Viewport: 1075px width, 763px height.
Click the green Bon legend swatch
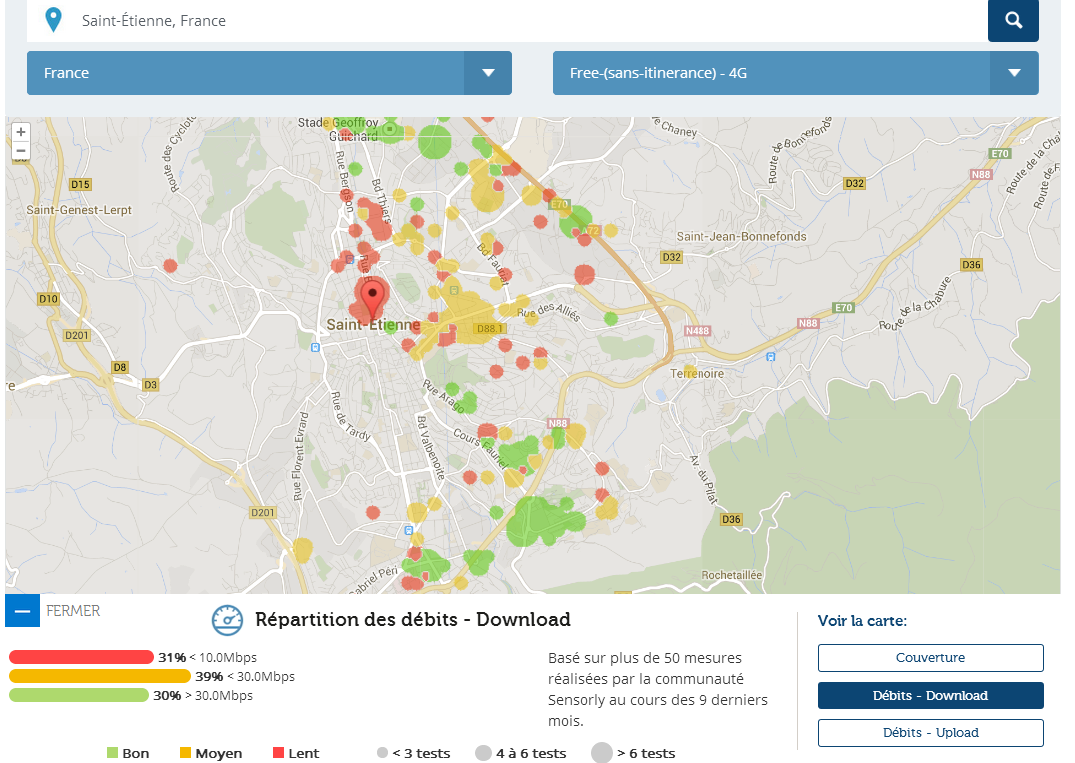[112, 753]
